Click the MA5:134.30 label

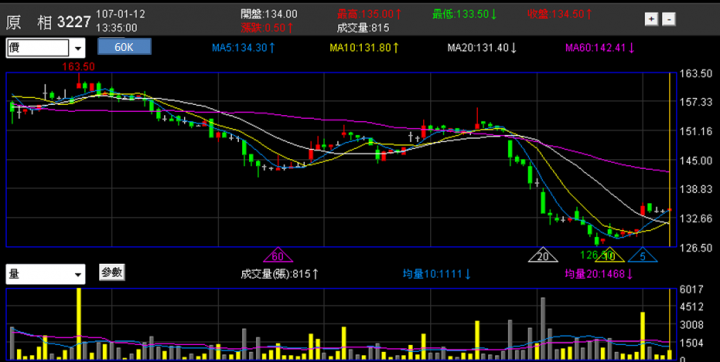tap(243, 47)
